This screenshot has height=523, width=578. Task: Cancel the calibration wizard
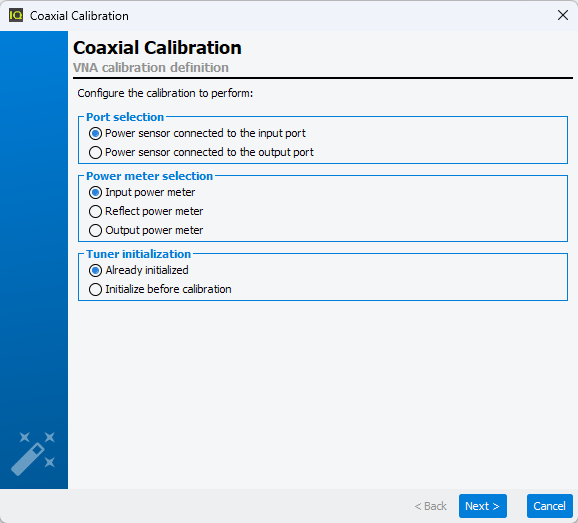(549, 506)
